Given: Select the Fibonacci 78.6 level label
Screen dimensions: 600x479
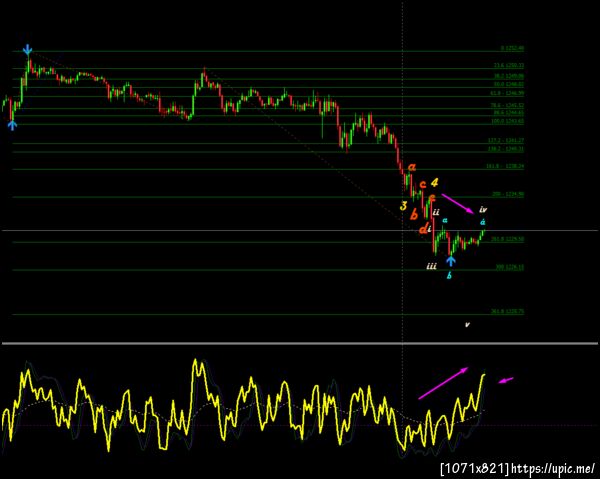Looking at the screenshot, I should (508, 105).
